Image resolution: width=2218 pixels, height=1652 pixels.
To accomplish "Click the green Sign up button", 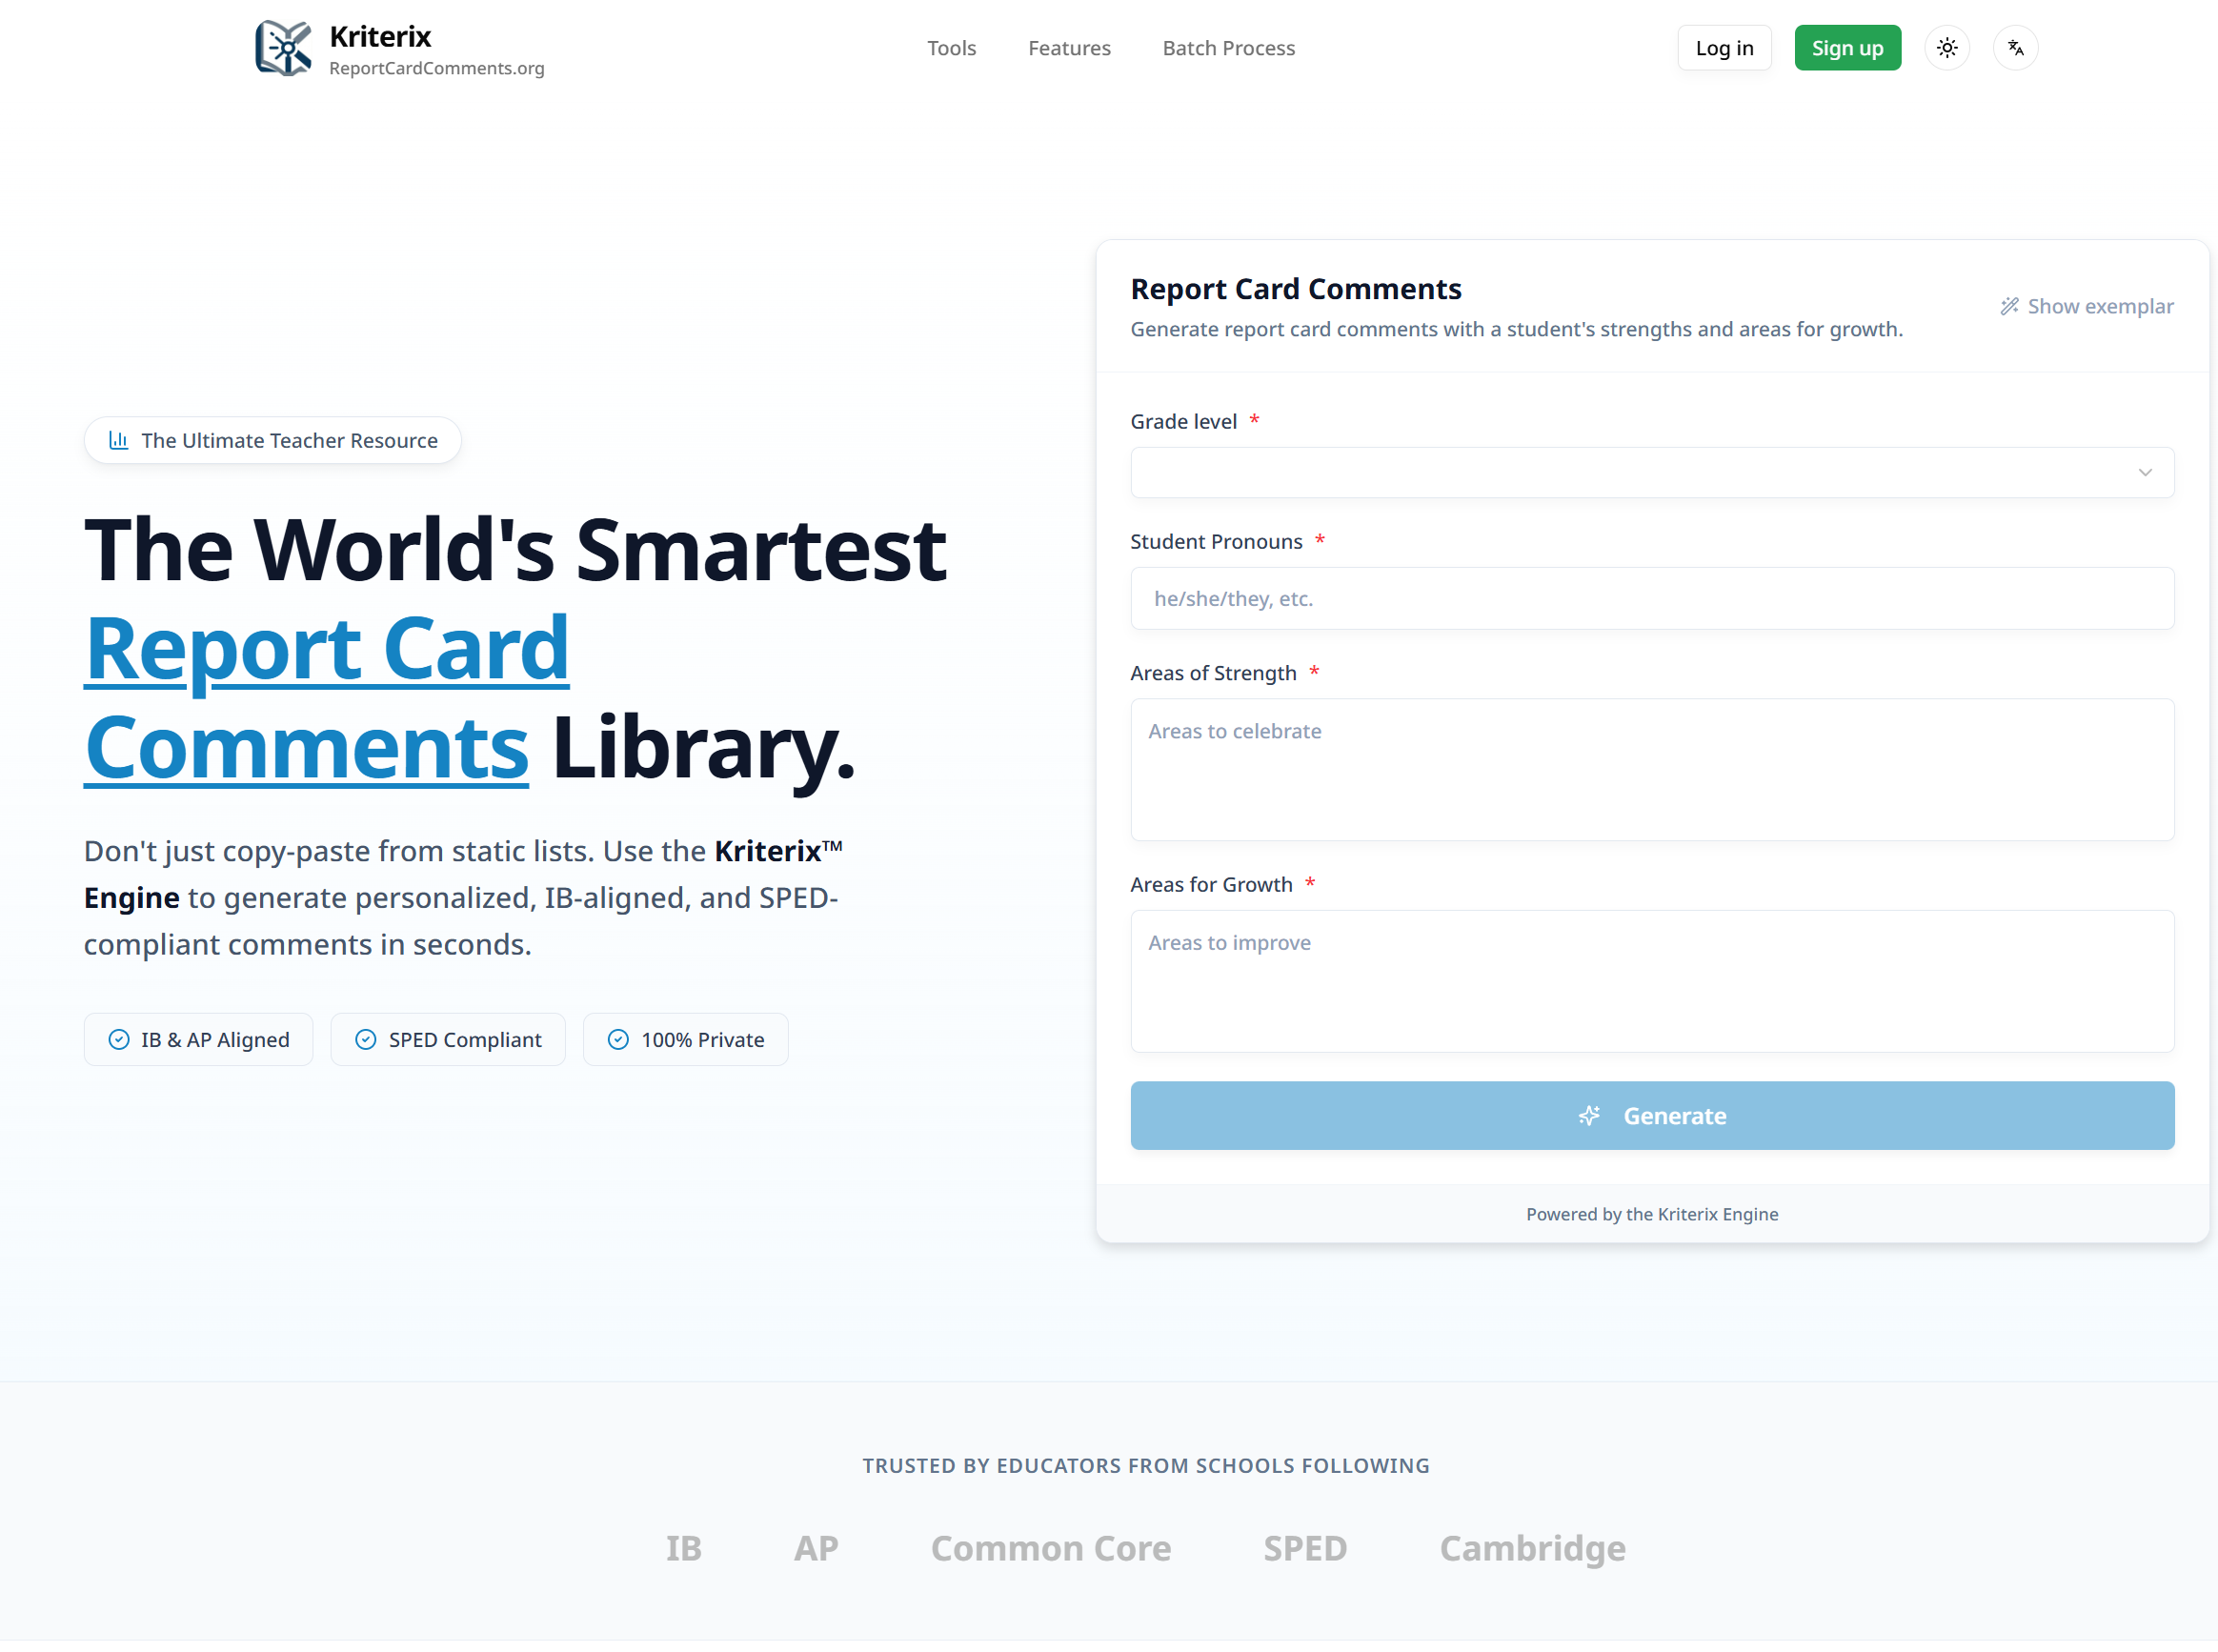I will coord(1847,47).
